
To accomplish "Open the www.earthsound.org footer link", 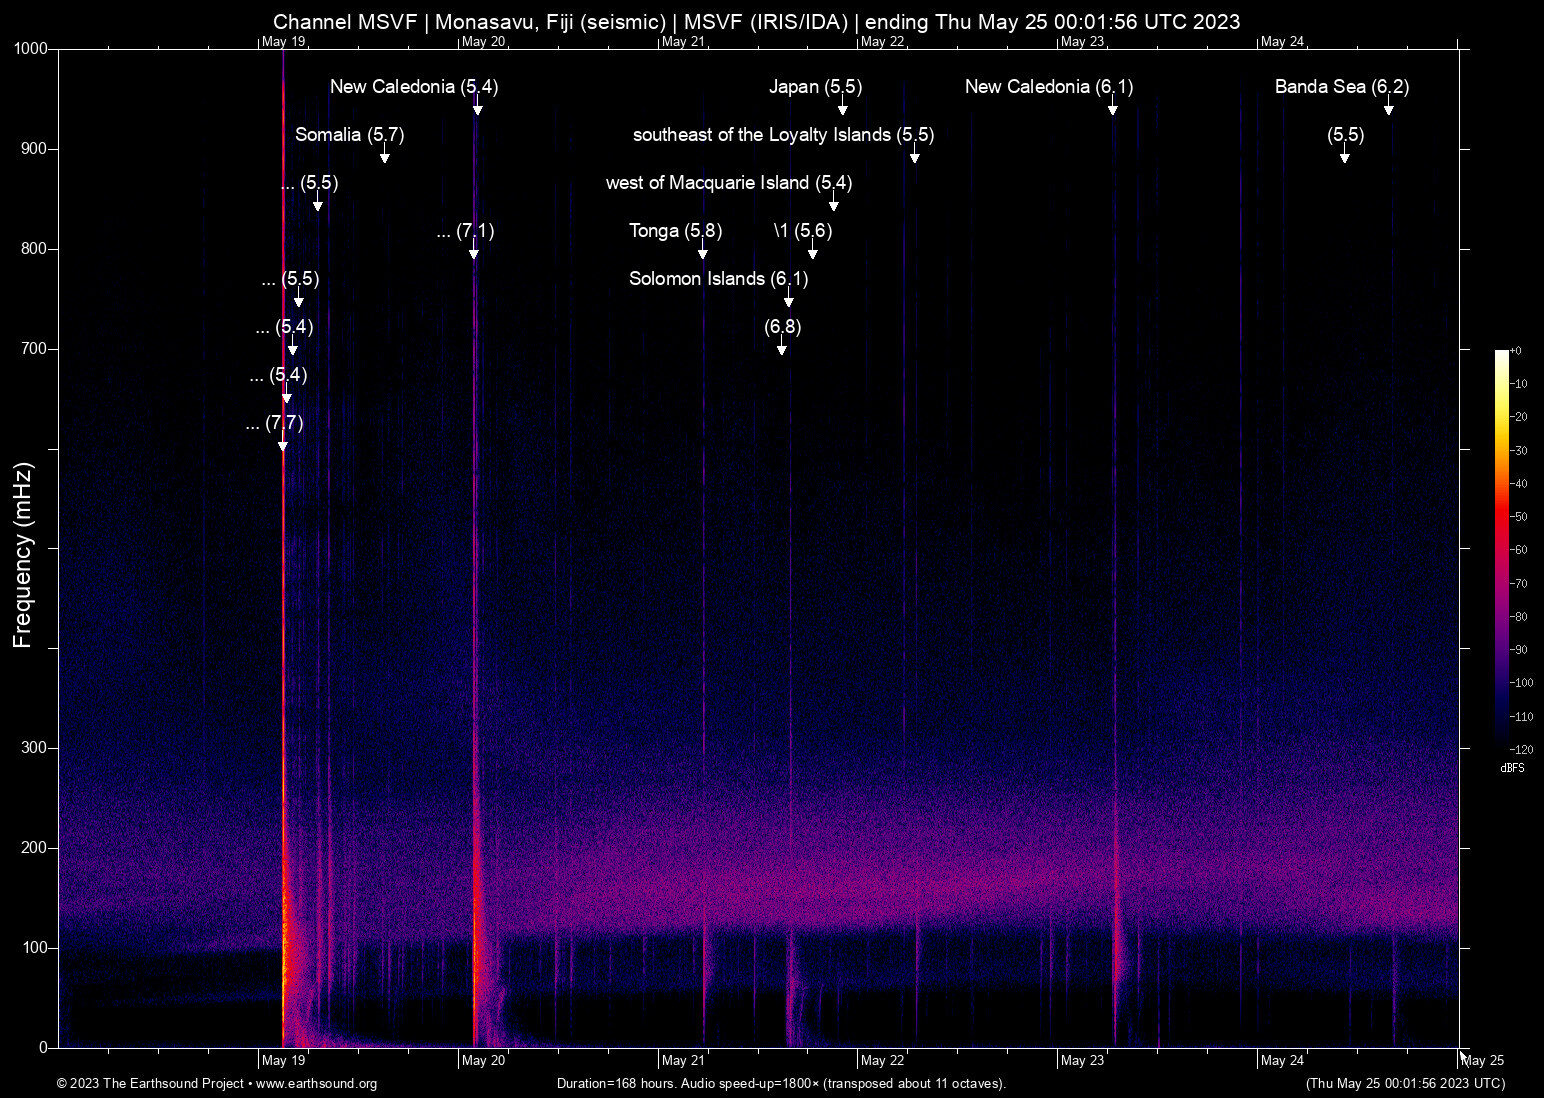I will (316, 1084).
